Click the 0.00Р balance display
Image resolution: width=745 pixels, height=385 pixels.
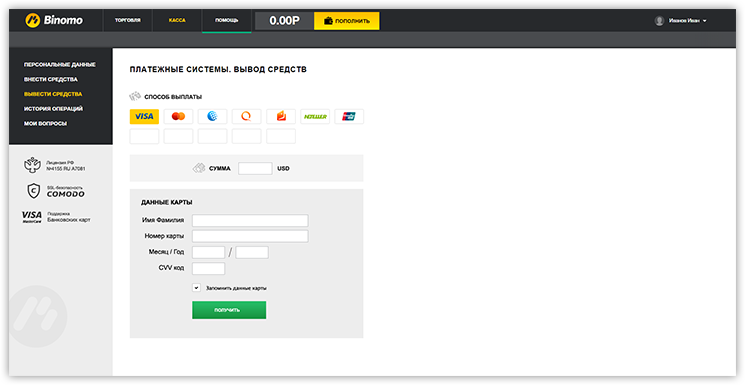point(284,21)
